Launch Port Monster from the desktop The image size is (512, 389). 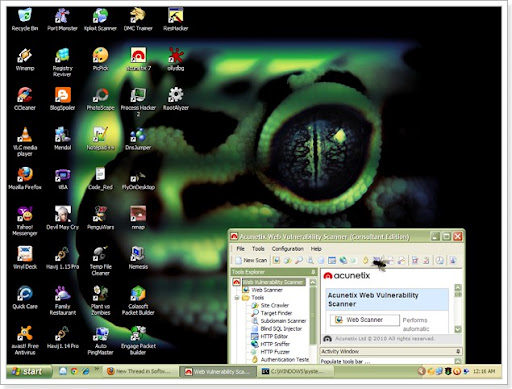[x=62, y=19]
